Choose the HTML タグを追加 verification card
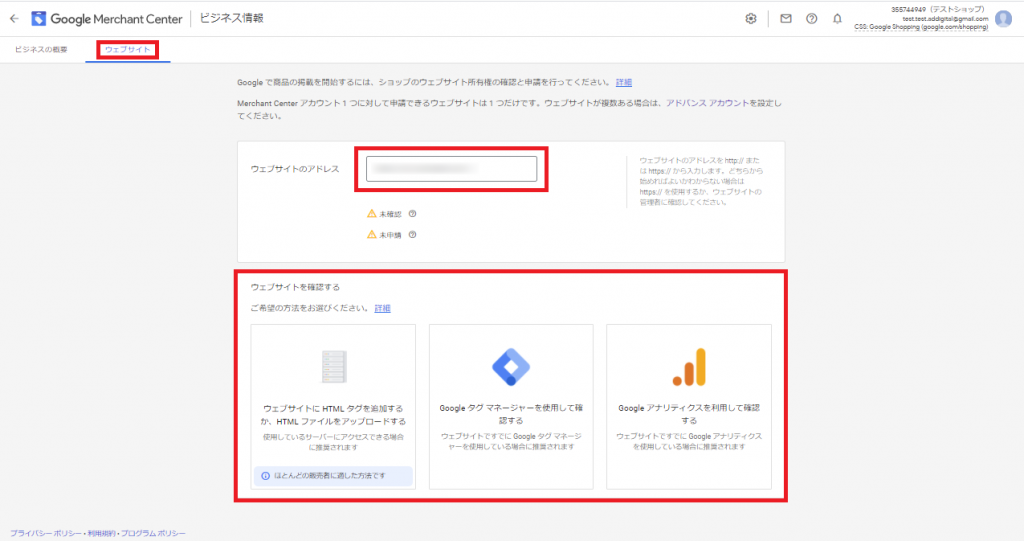 pyautogui.click(x=333, y=406)
